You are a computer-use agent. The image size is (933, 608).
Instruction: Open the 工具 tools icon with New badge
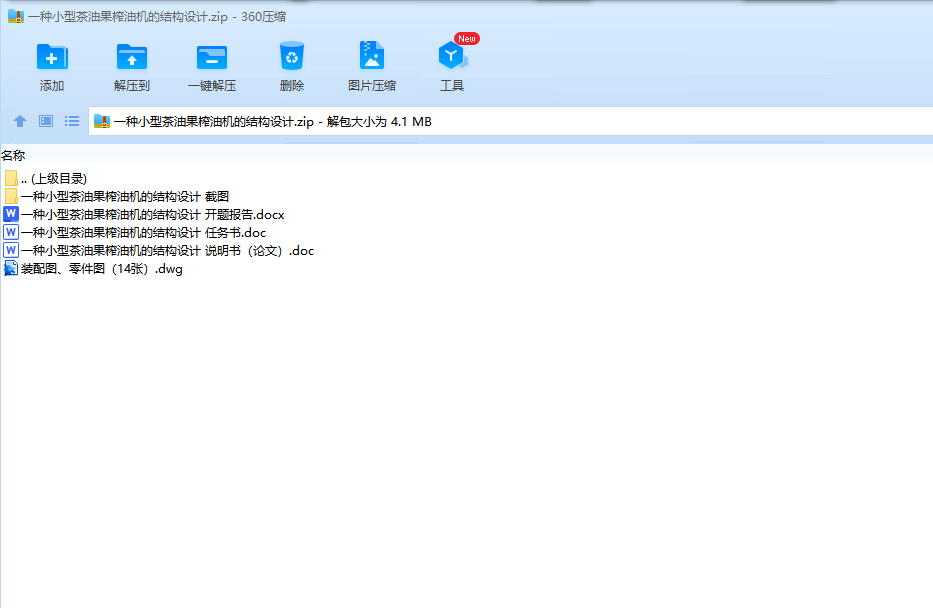tap(452, 56)
